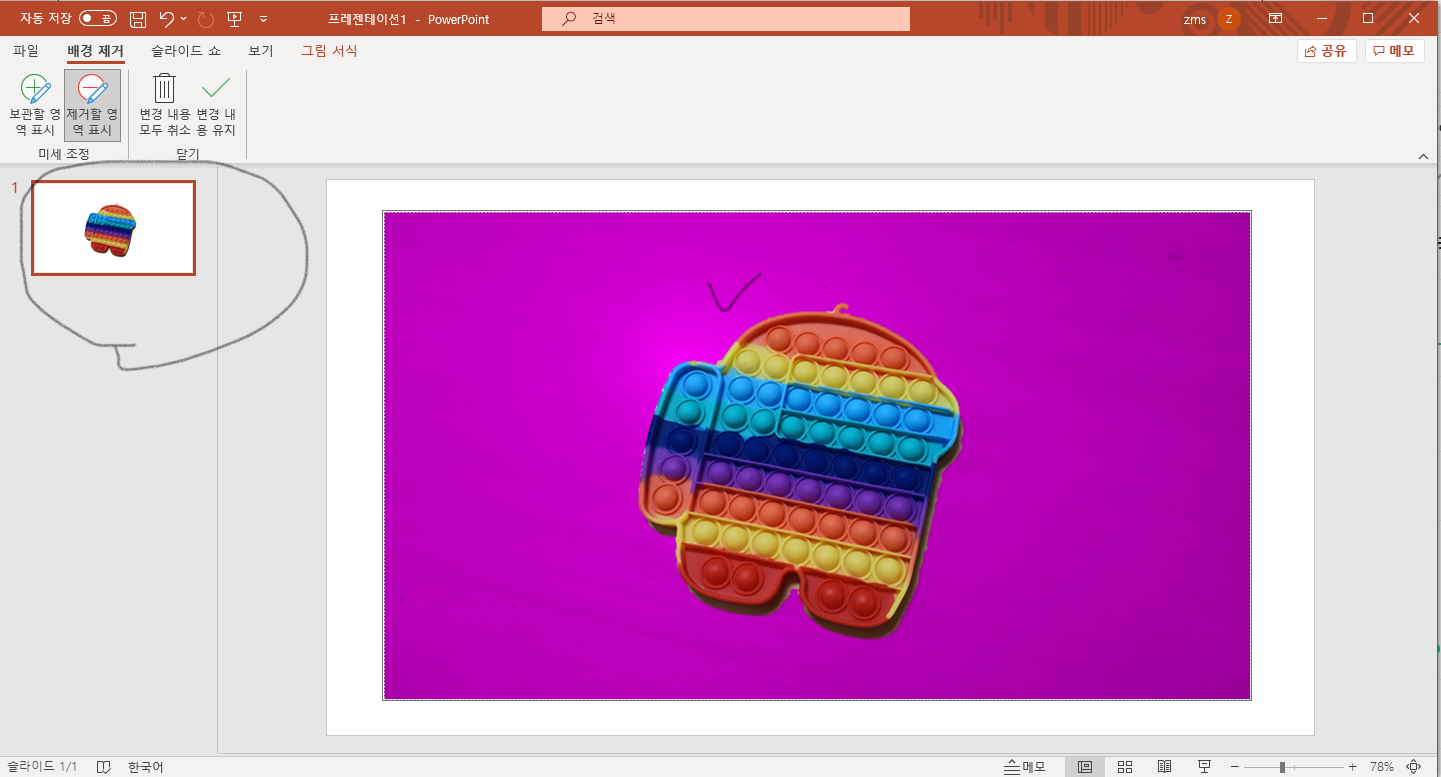Switch to Reading view icon
This screenshot has width=1441, height=777.
(1164, 767)
